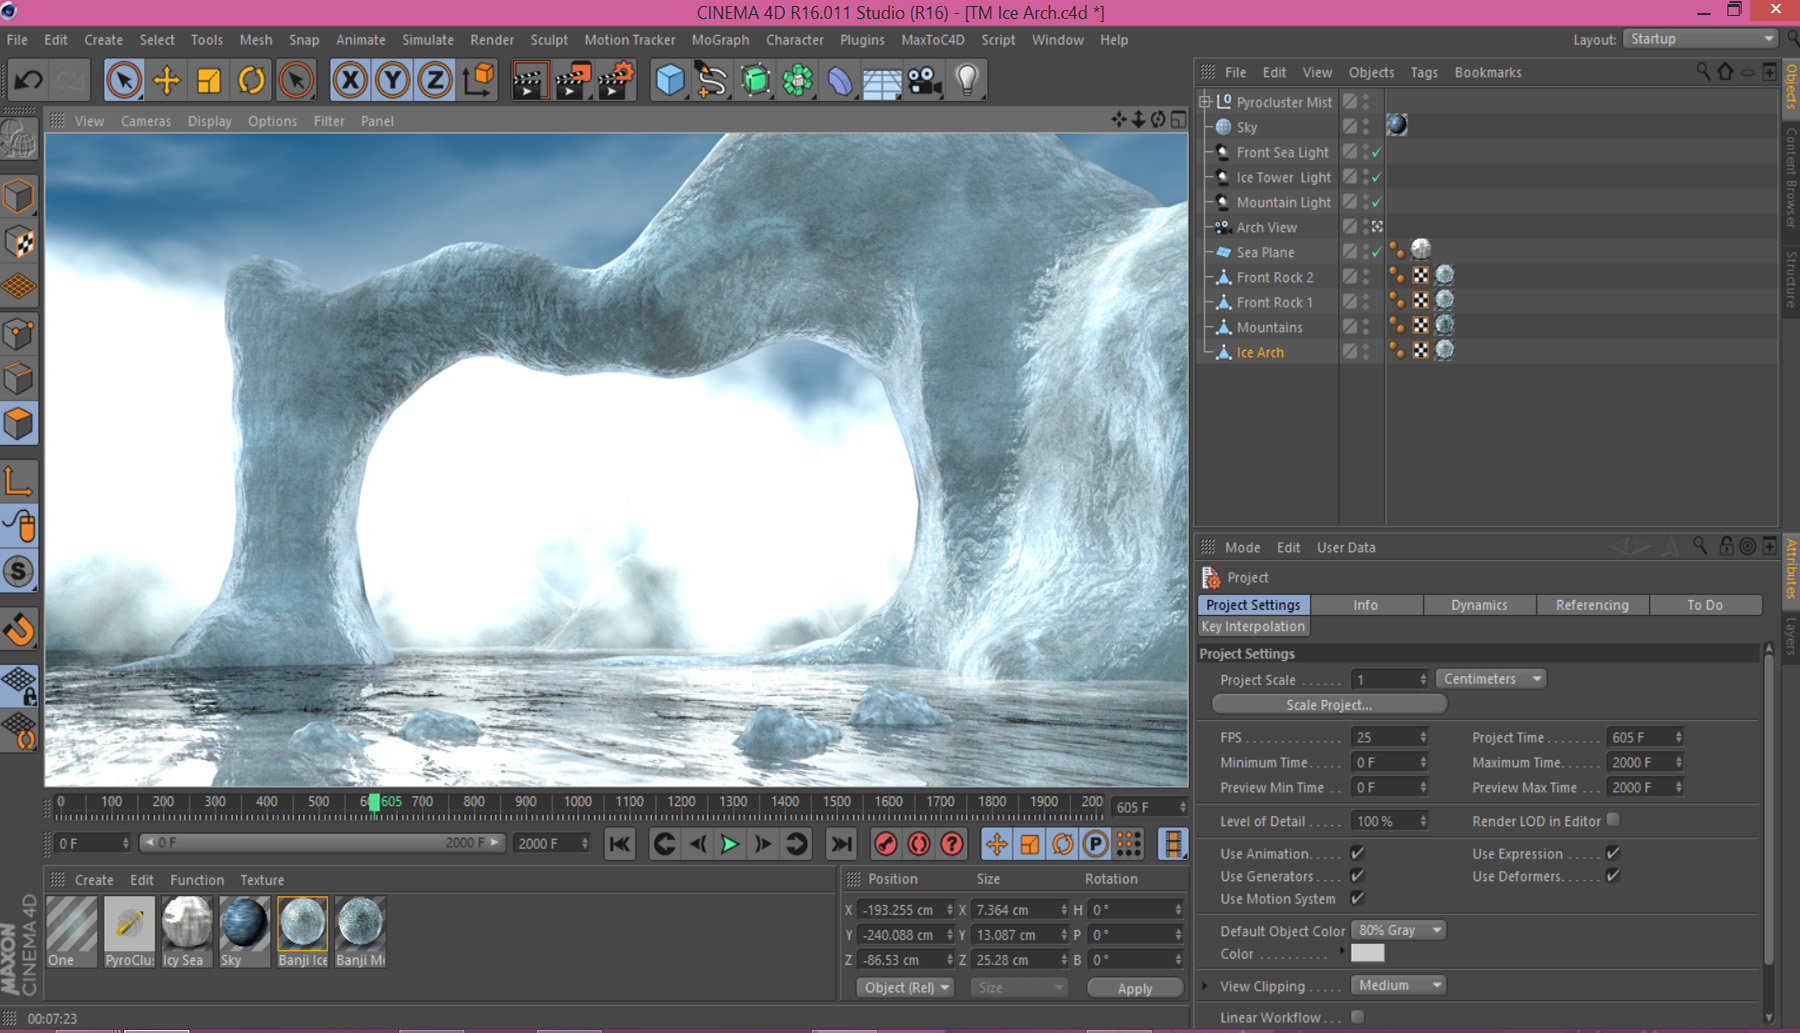Click Render View clapperboard icon
The image size is (1800, 1033).
click(529, 80)
